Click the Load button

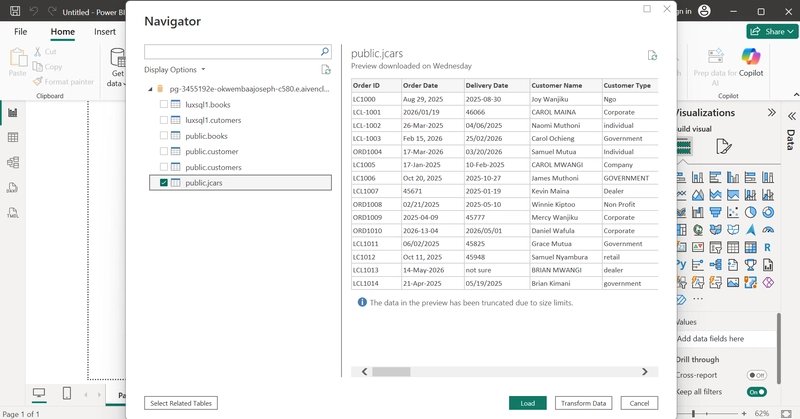point(528,403)
